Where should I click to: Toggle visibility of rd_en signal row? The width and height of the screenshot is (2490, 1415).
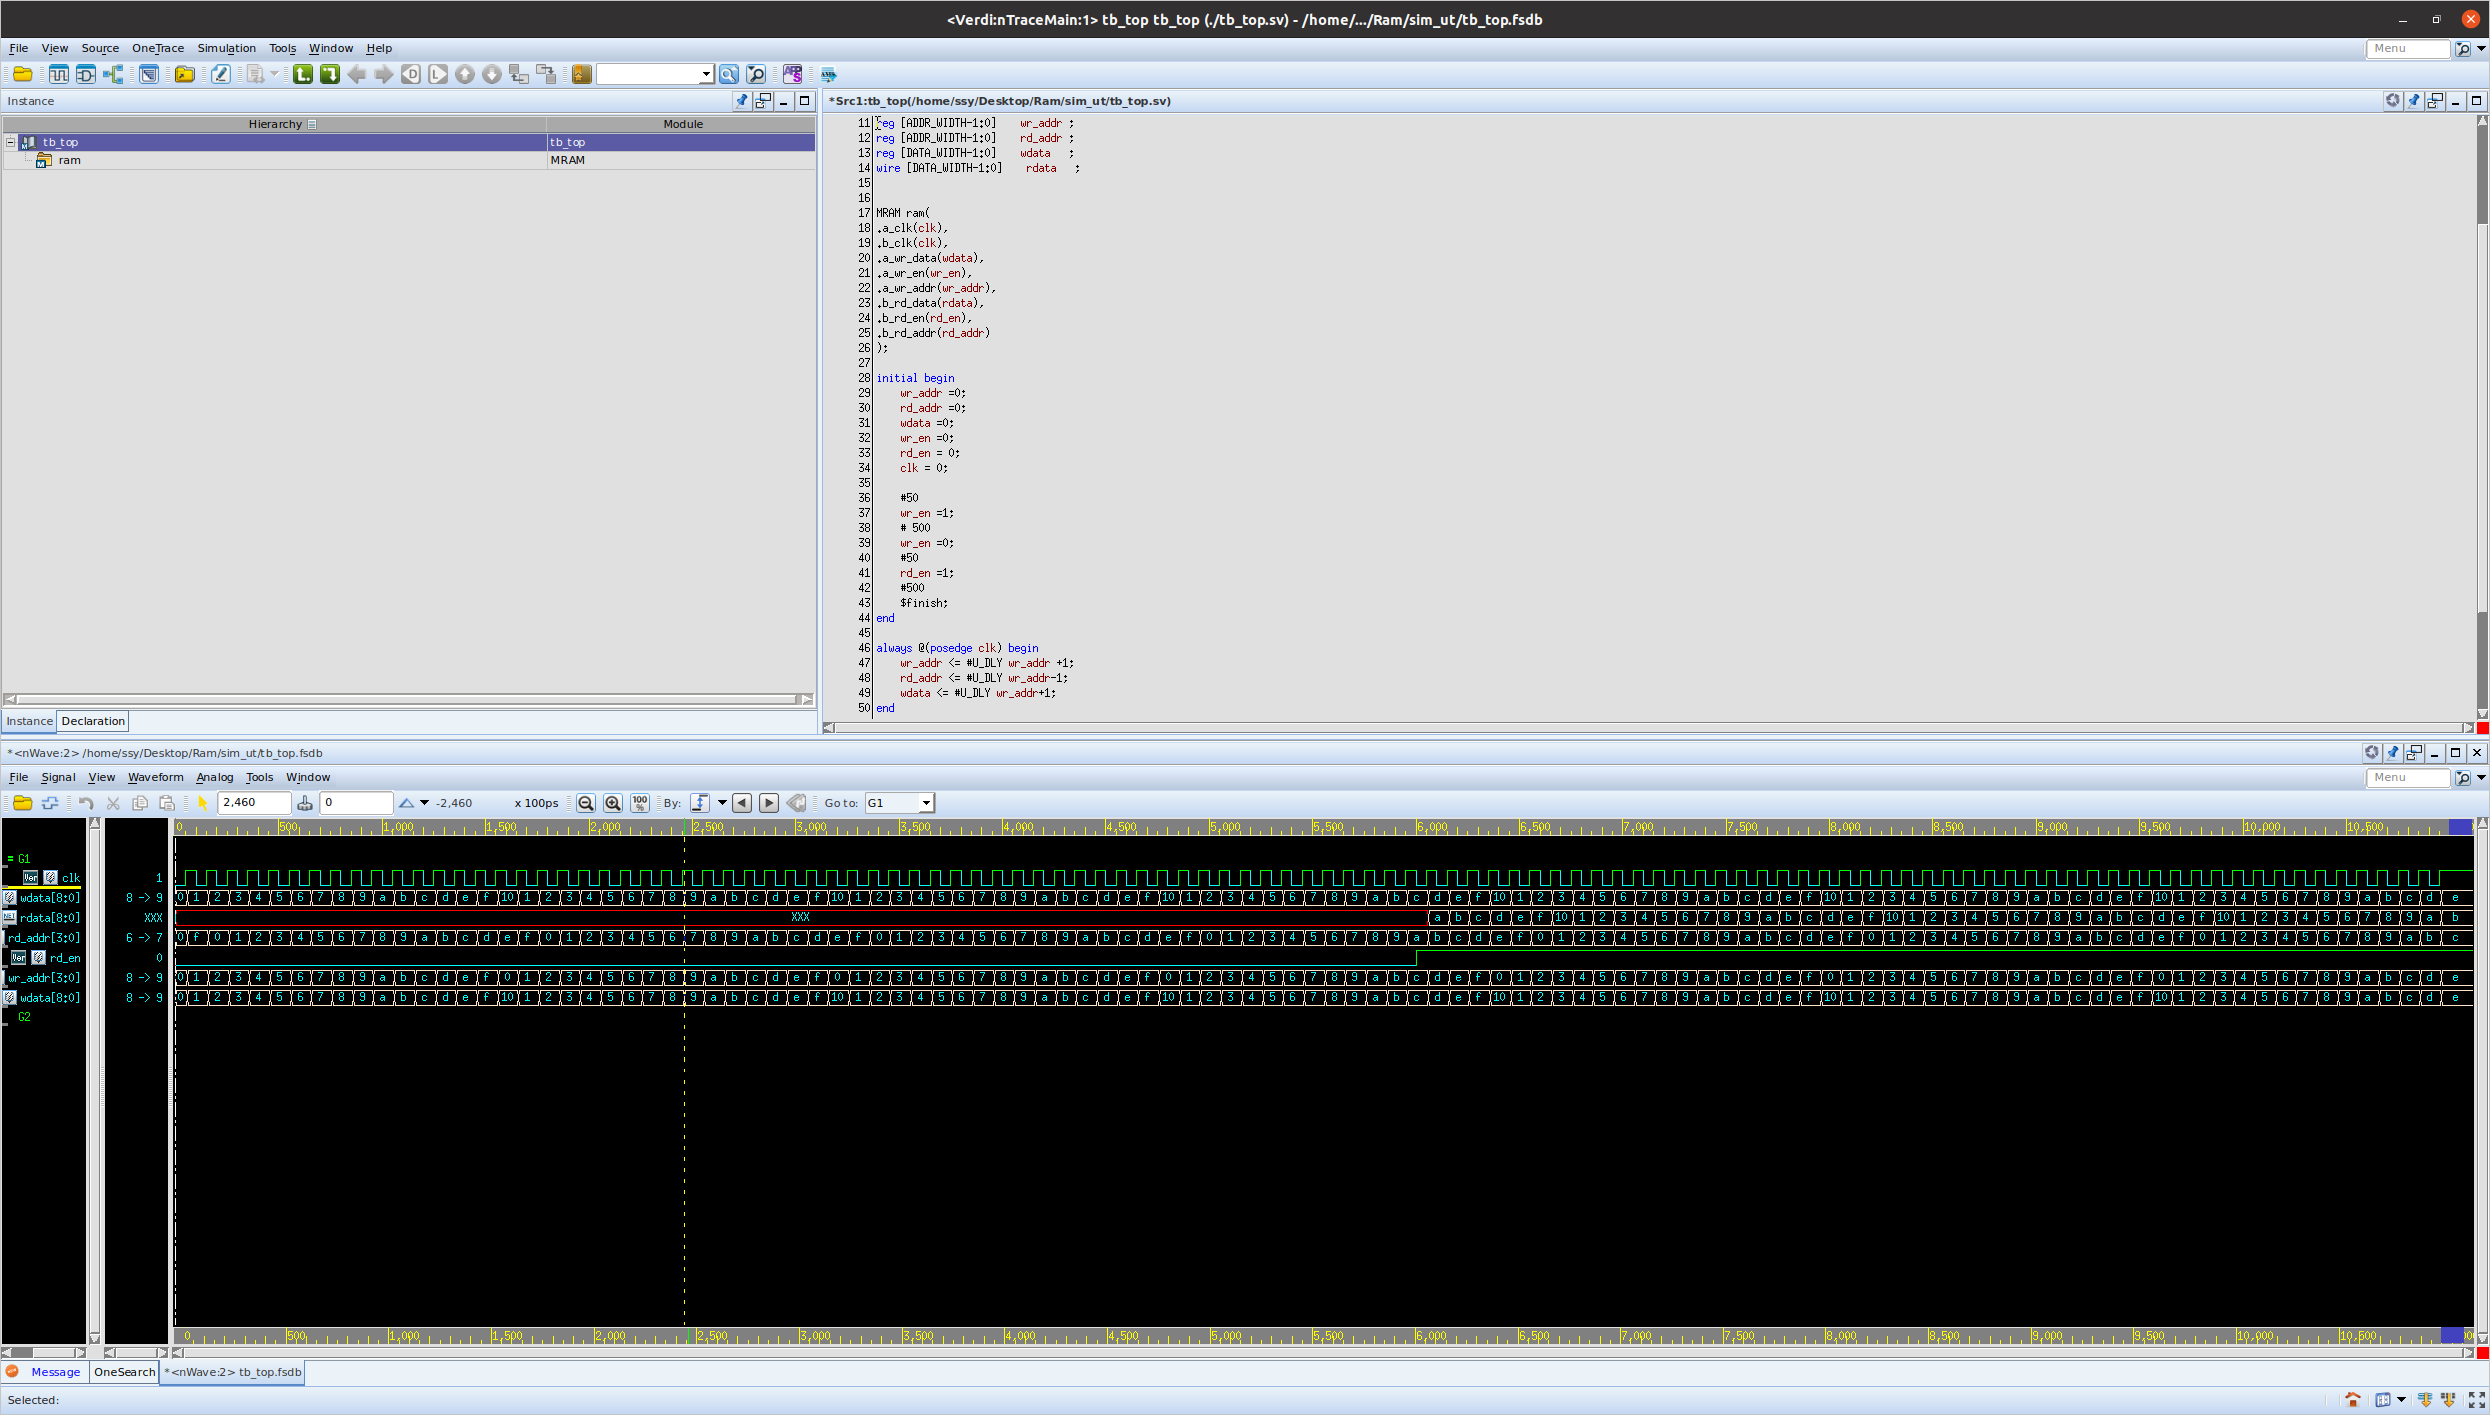pos(39,956)
